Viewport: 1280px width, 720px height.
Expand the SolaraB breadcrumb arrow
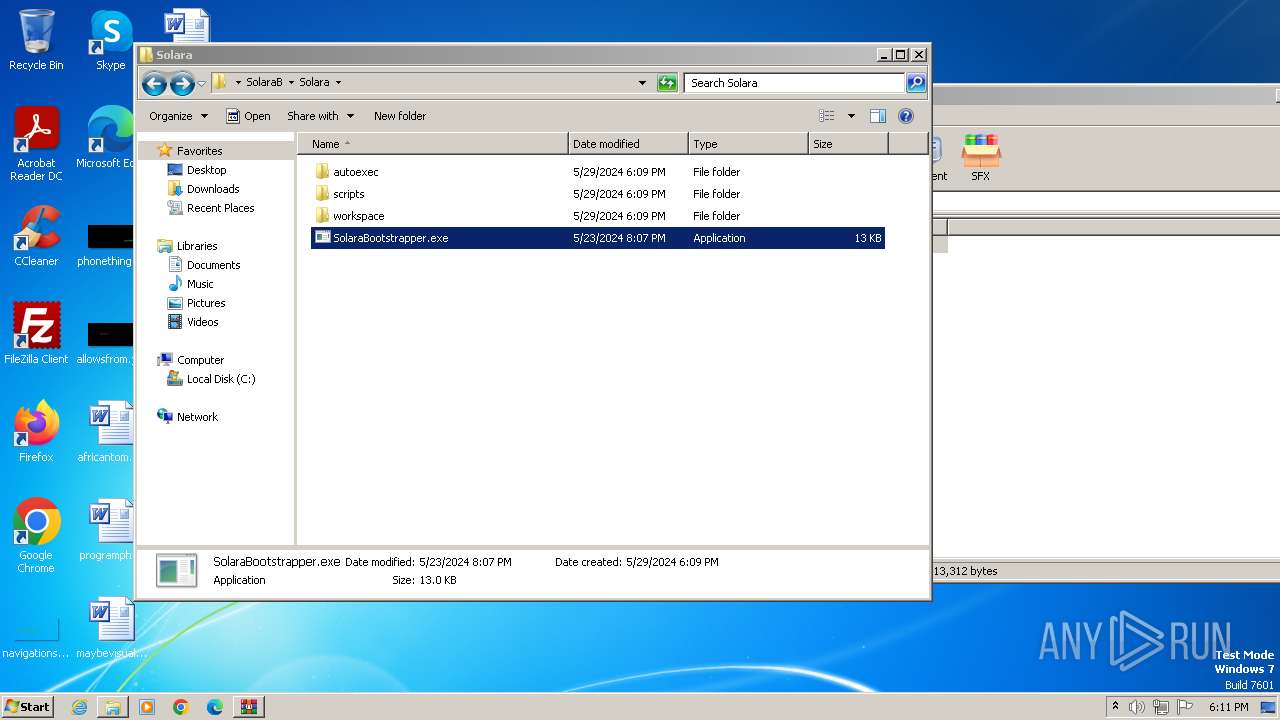tap(291, 83)
